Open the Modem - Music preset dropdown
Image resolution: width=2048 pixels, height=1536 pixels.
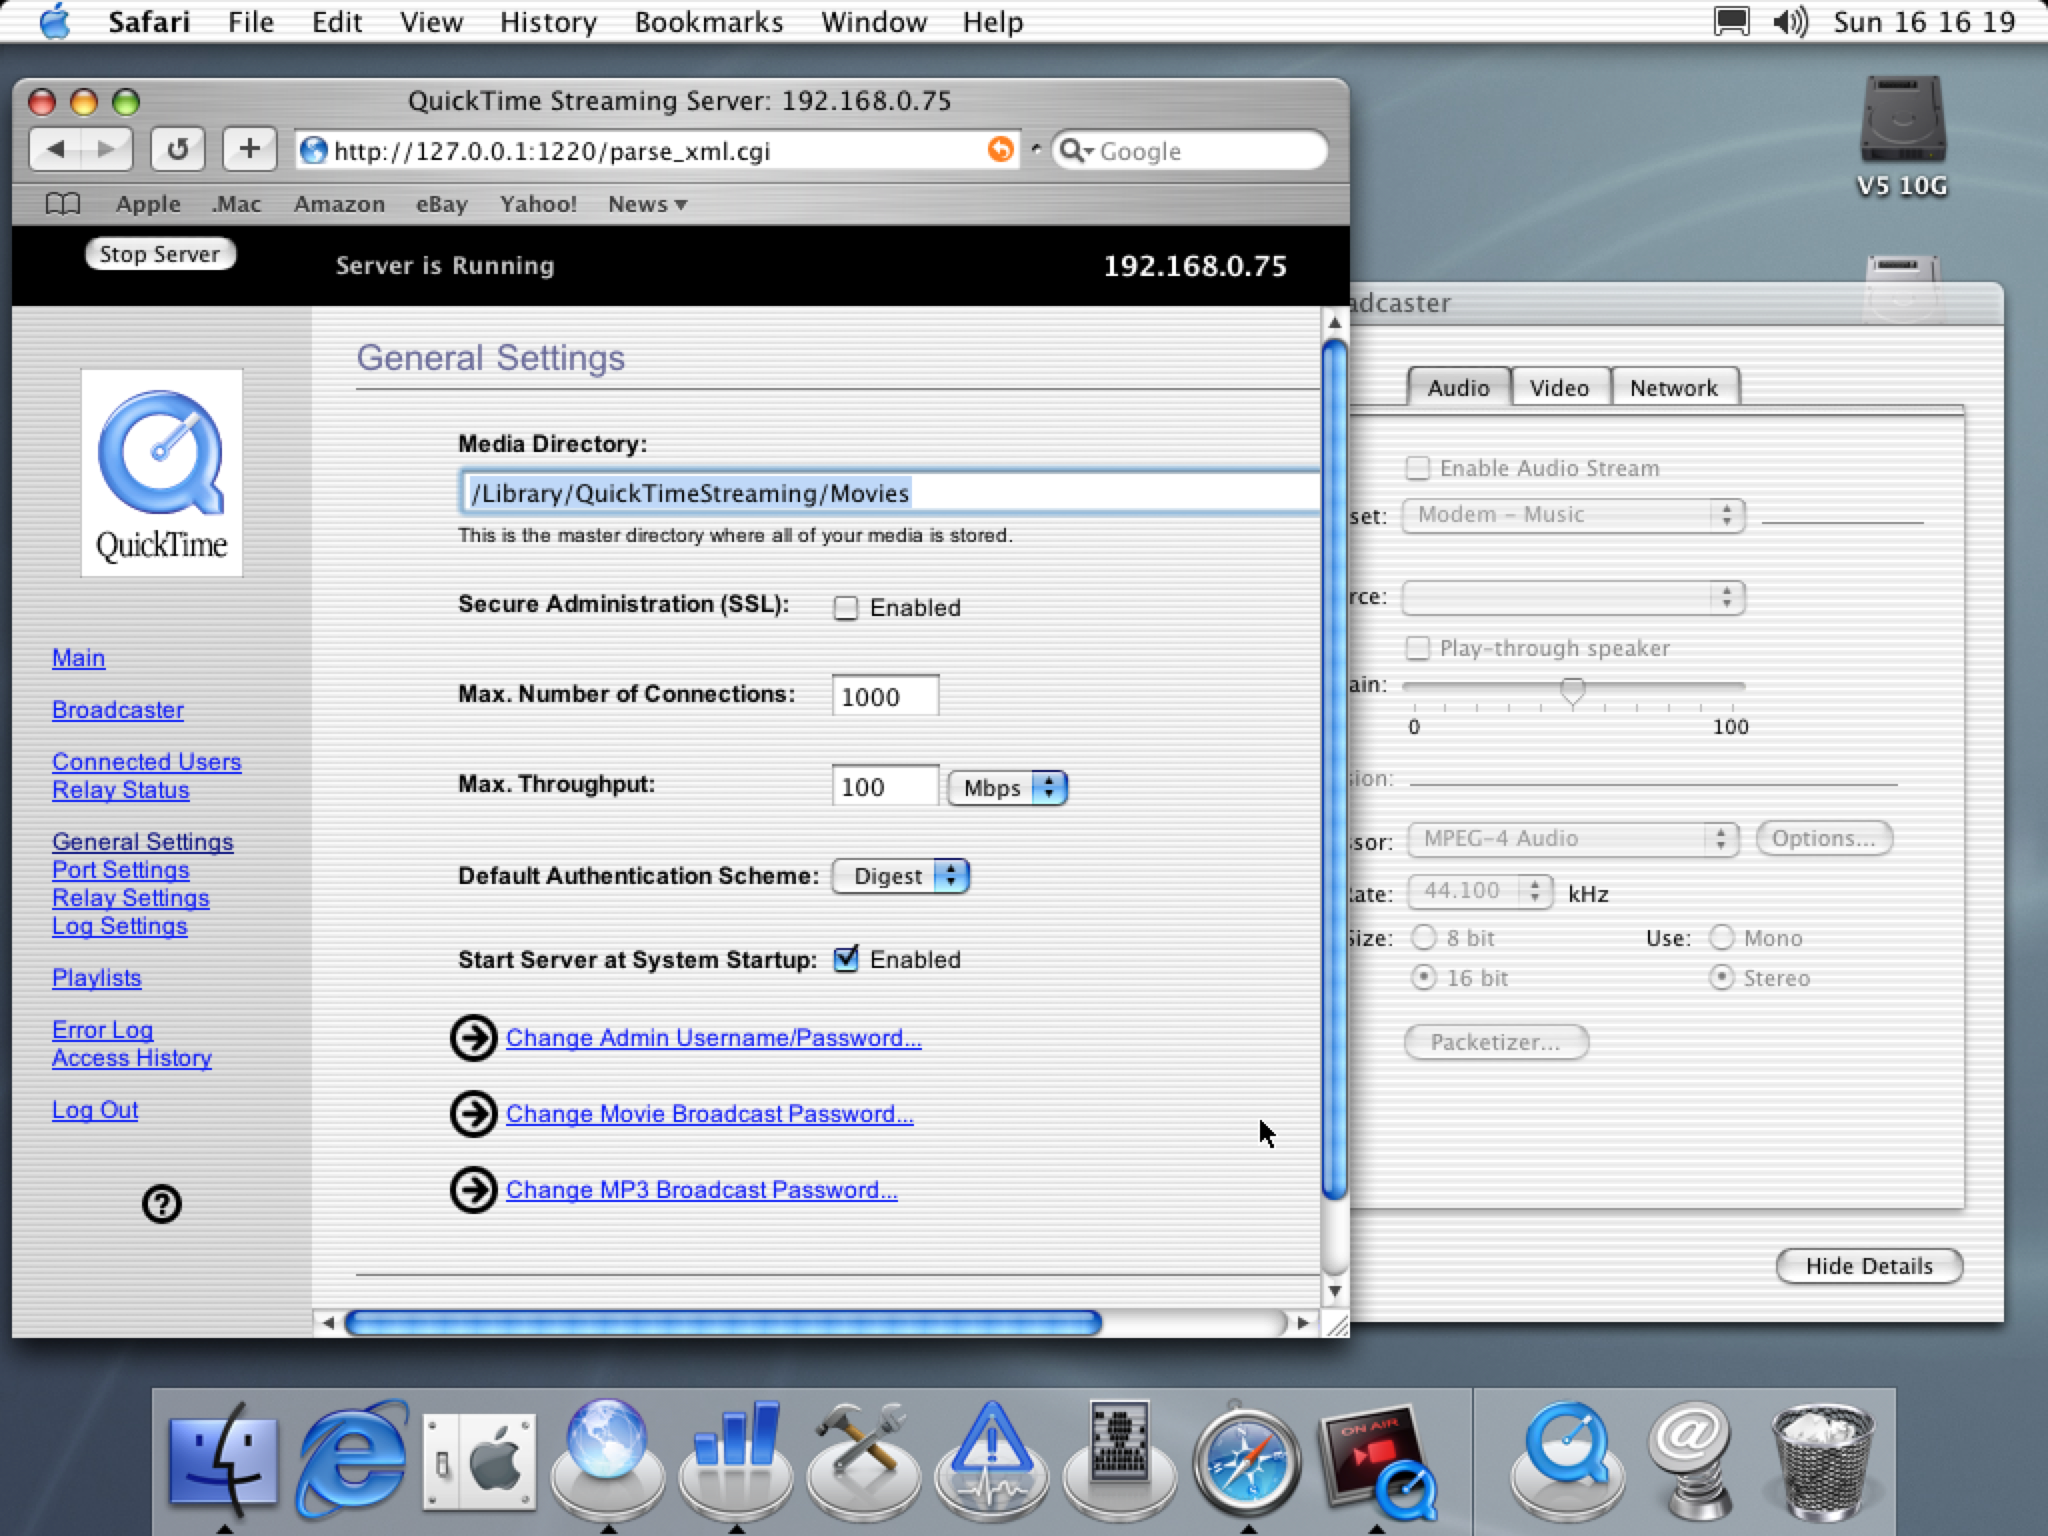click(1573, 515)
